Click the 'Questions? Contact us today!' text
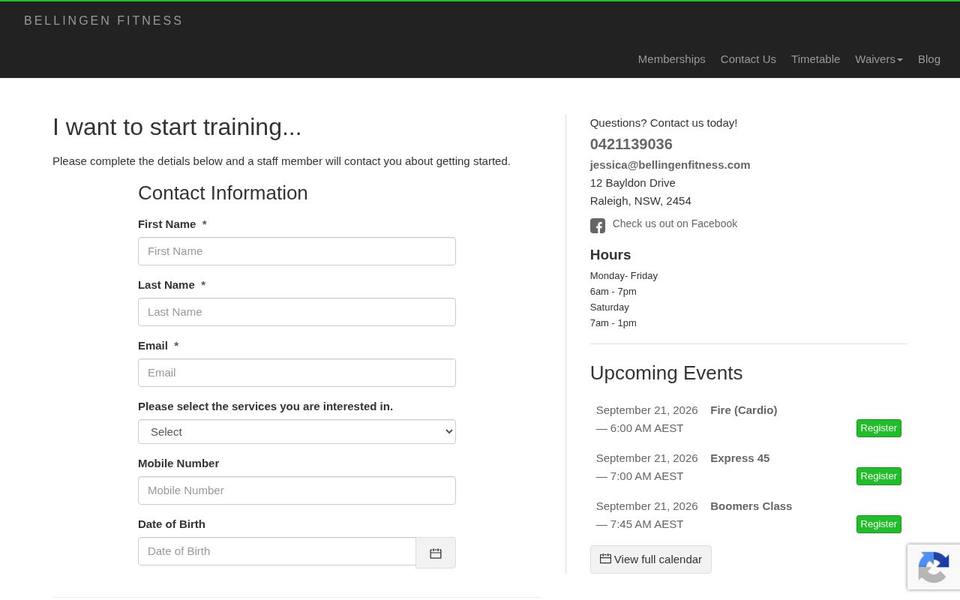The height and width of the screenshot is (600, 960). point(664,123)
